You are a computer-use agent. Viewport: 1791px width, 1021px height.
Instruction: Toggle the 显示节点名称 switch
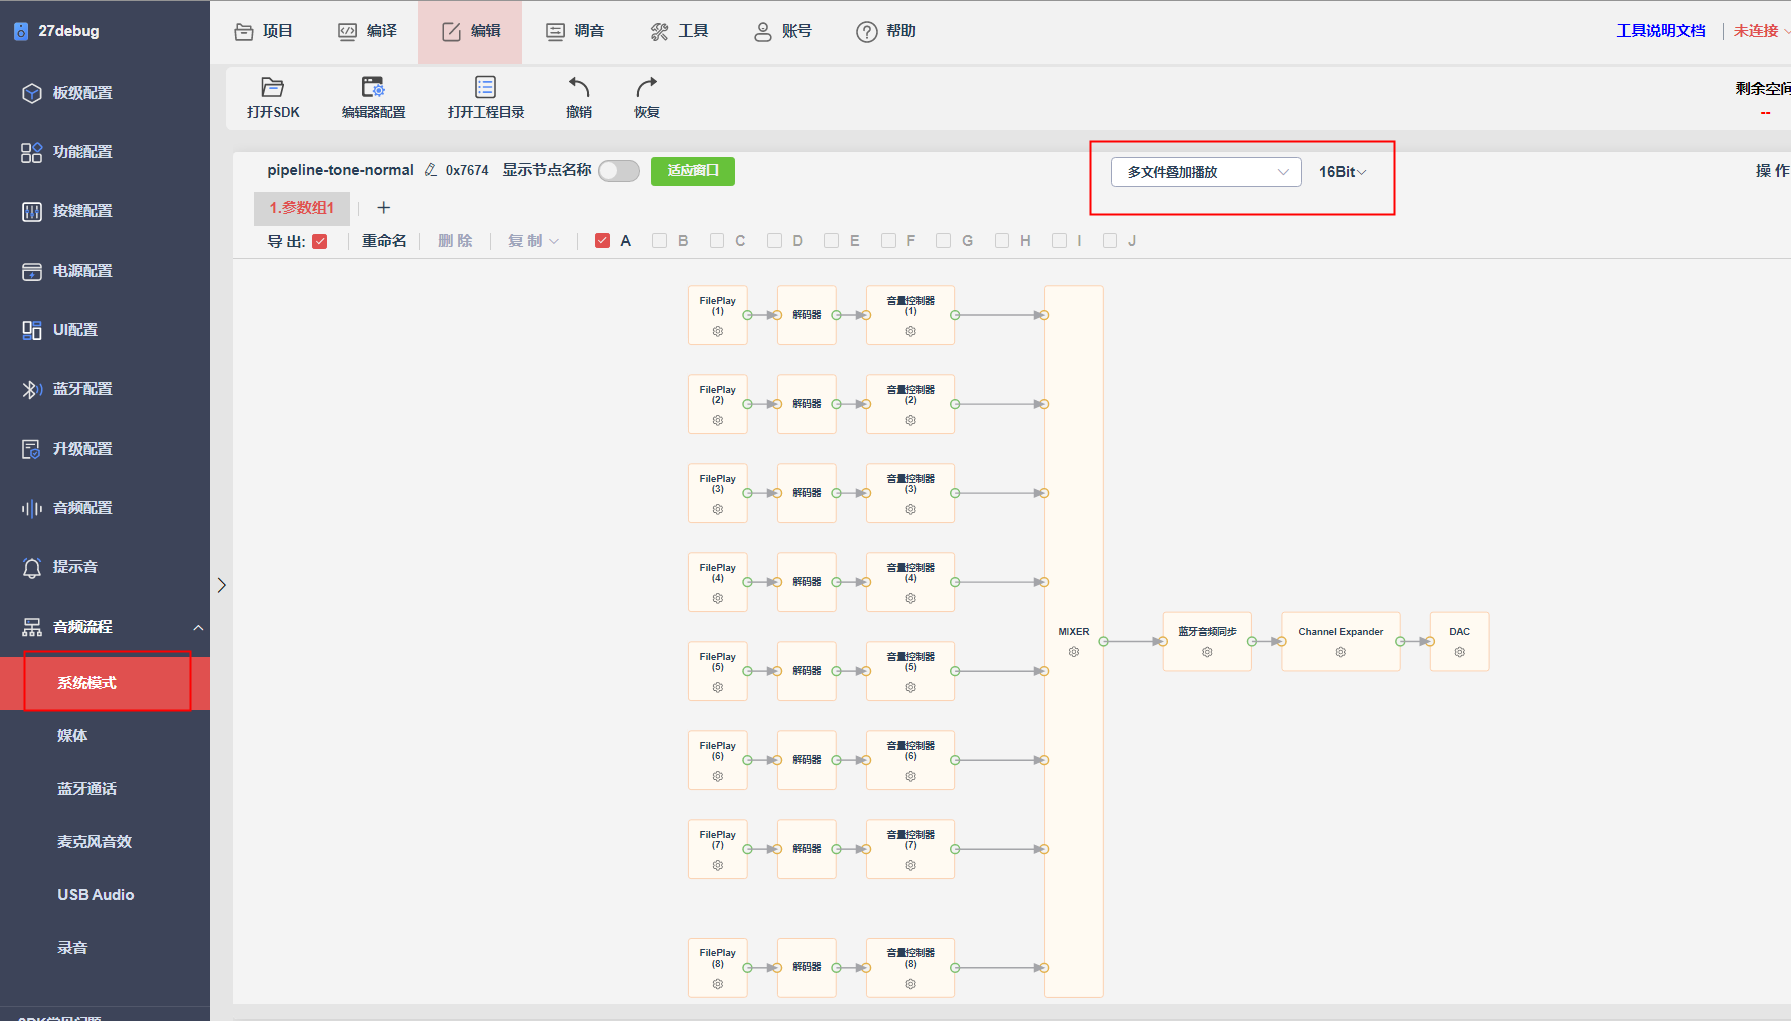click(619, 171)
